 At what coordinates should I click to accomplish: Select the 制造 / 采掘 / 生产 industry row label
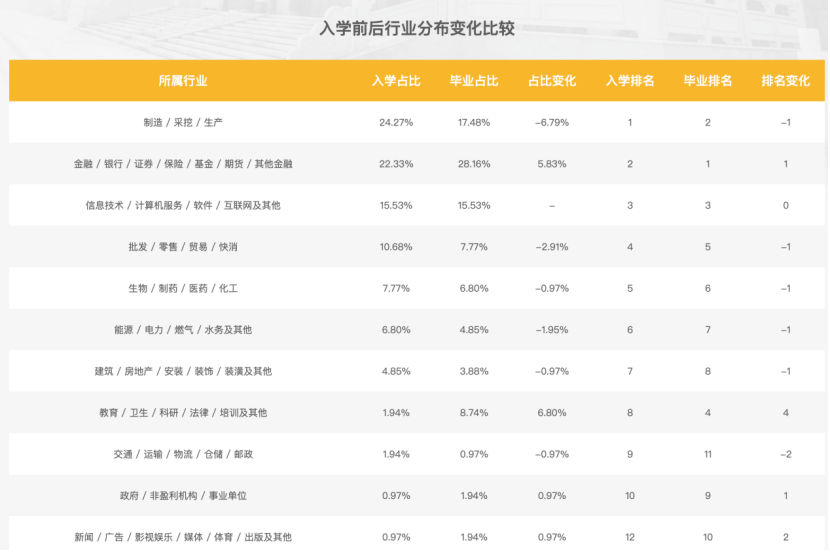[183, 123]
